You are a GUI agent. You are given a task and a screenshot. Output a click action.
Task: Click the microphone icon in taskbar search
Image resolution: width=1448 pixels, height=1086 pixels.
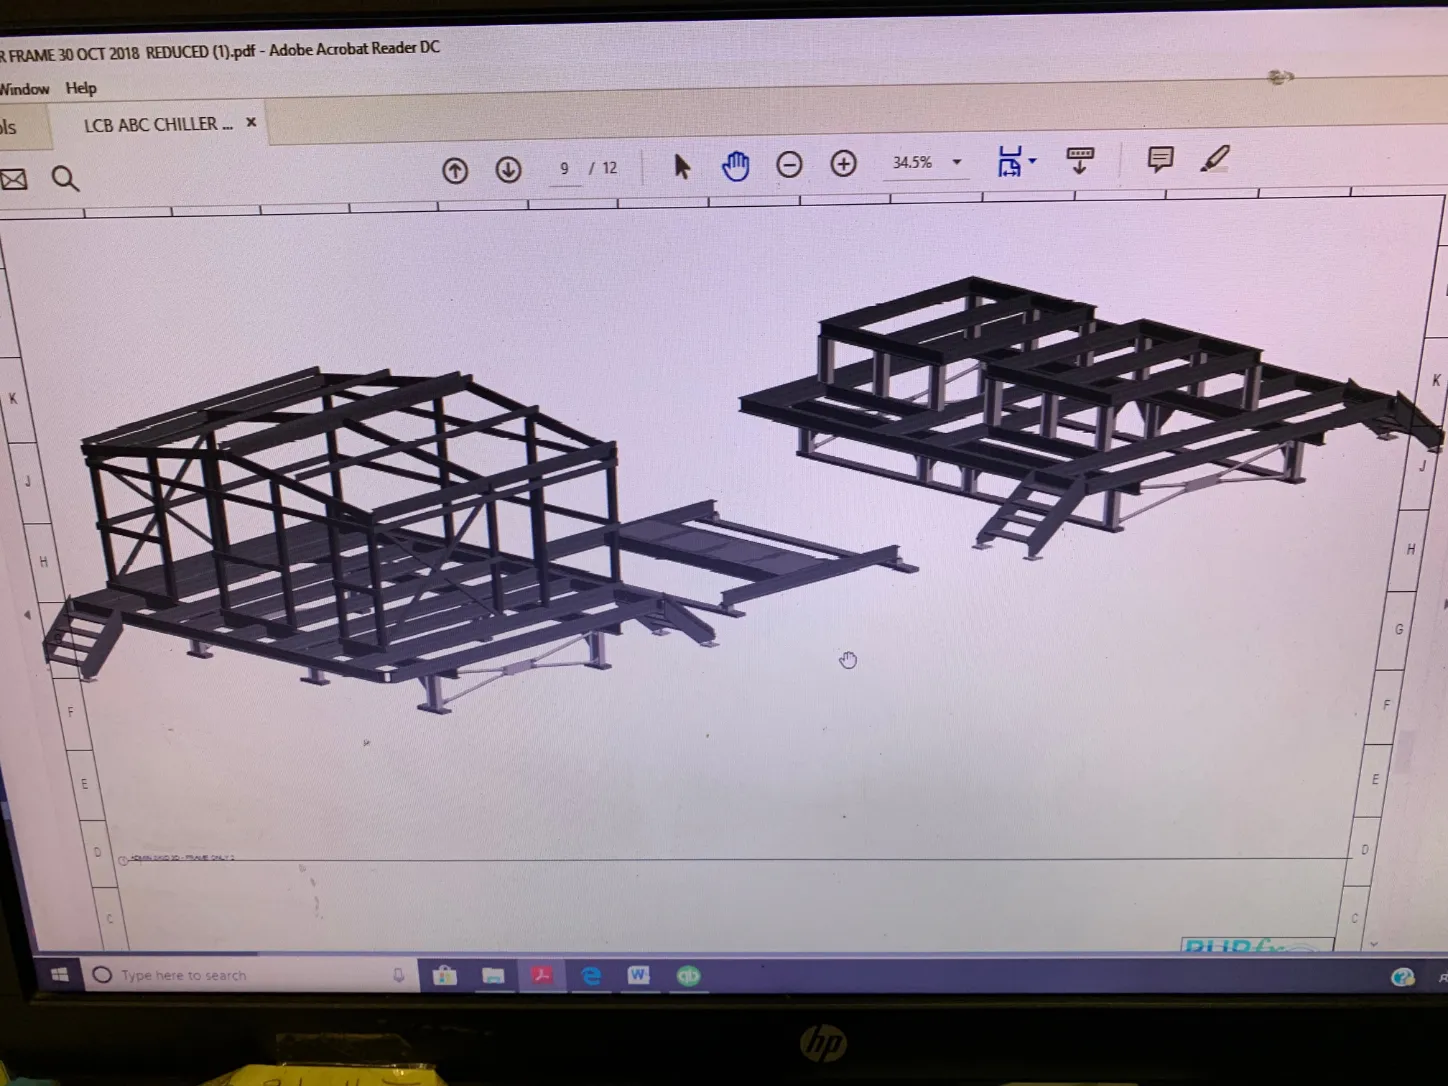pyautogui.click(x=399, y=975)
